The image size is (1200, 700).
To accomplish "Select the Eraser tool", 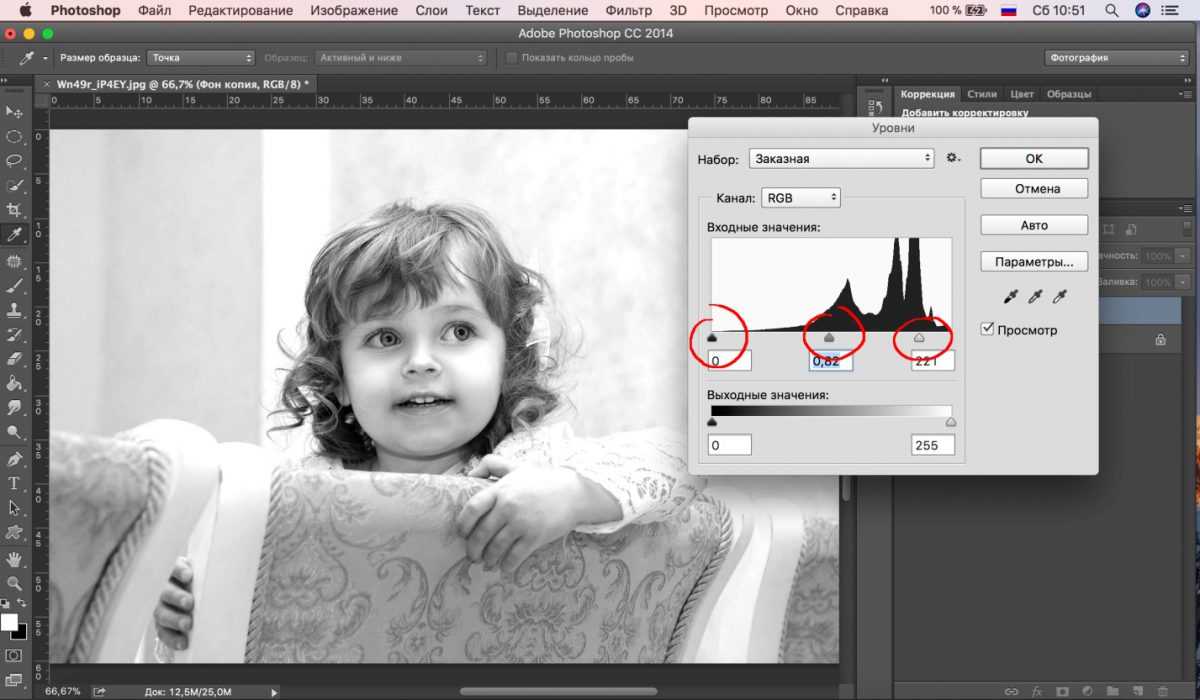I will tap(14, 359).
